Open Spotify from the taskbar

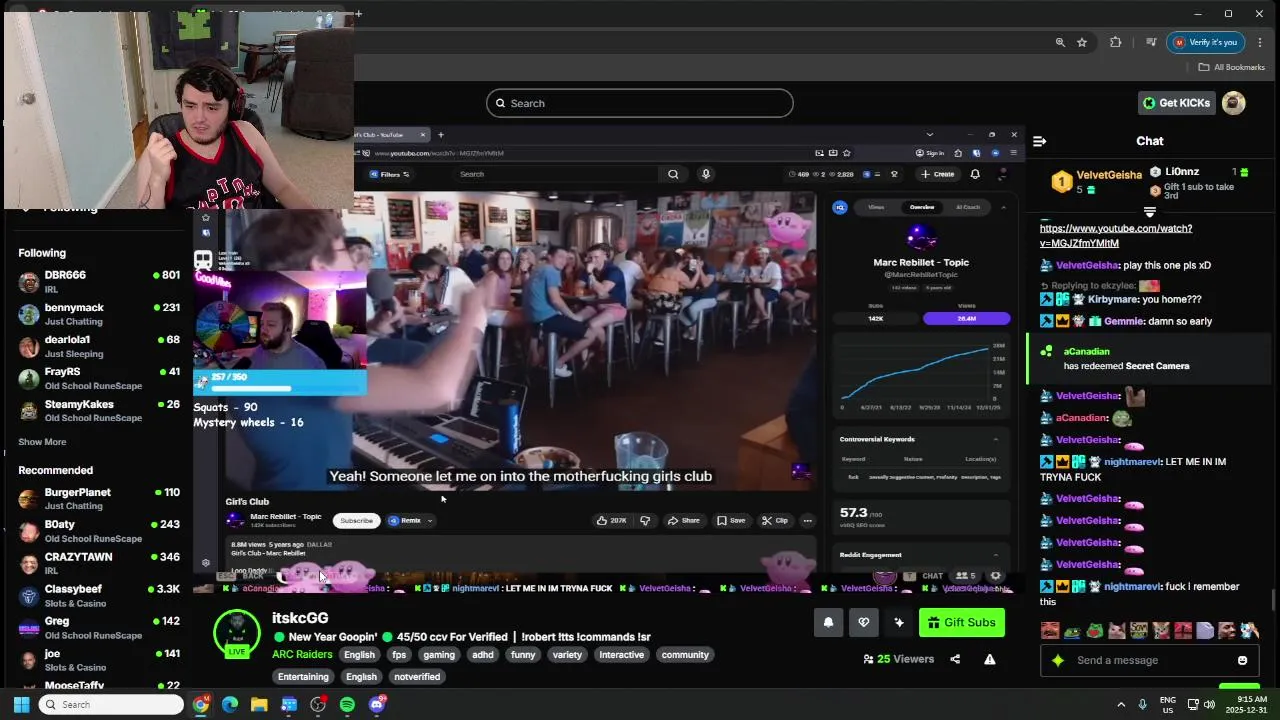(x=347, y=704)
